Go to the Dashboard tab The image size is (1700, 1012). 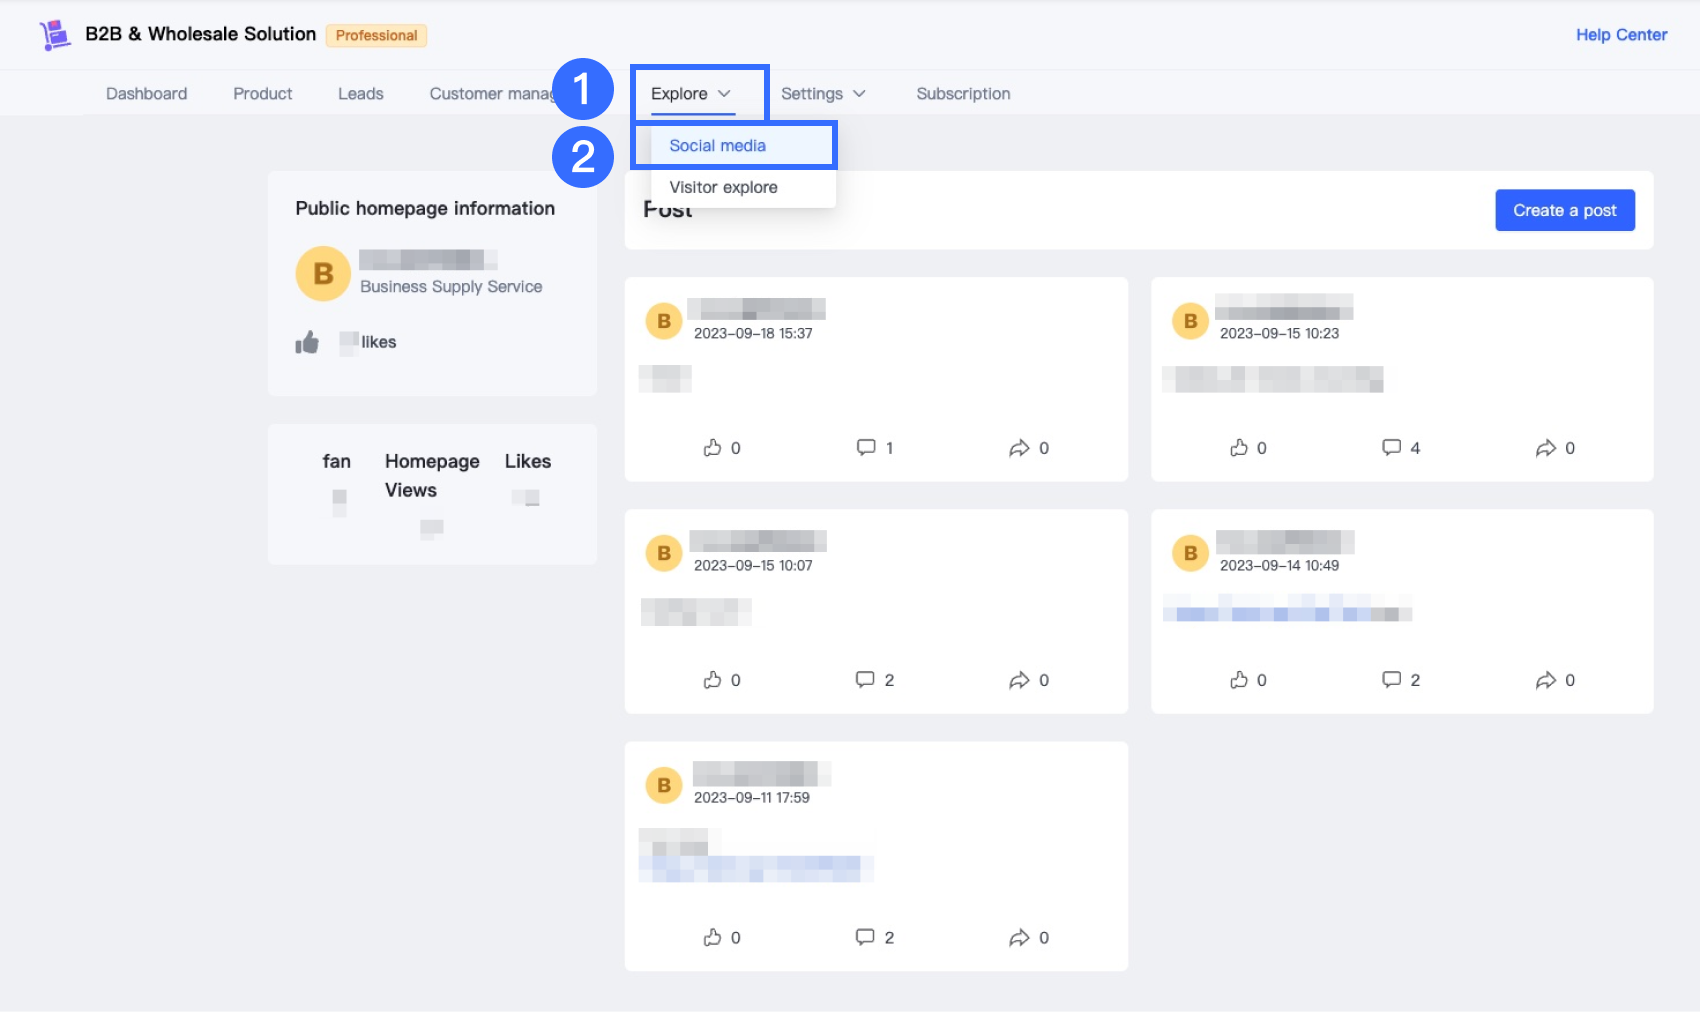pyautogui.click(x=147, y=94)
